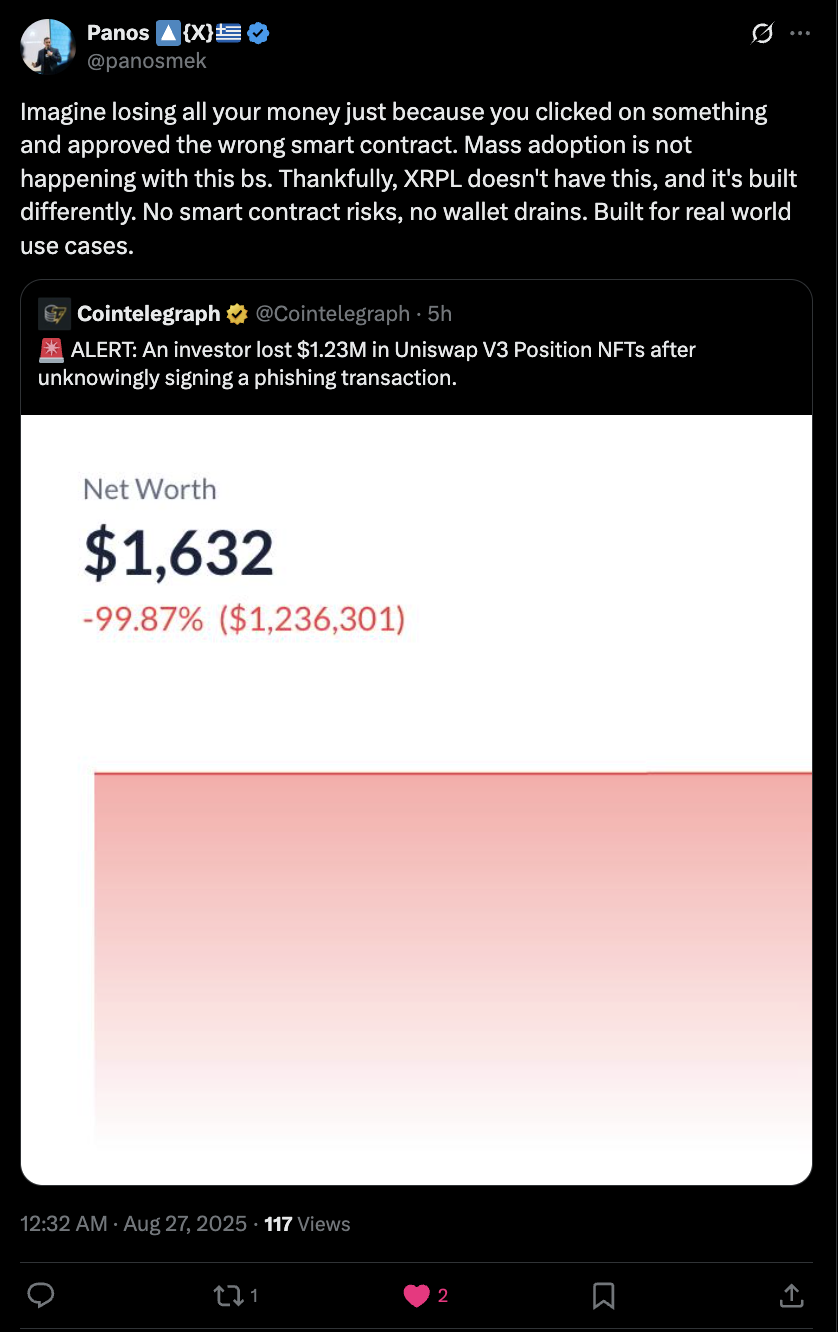838x1332 pixels.
Task: Click Panos's blue verified badge
Action: tap(258, 34)
